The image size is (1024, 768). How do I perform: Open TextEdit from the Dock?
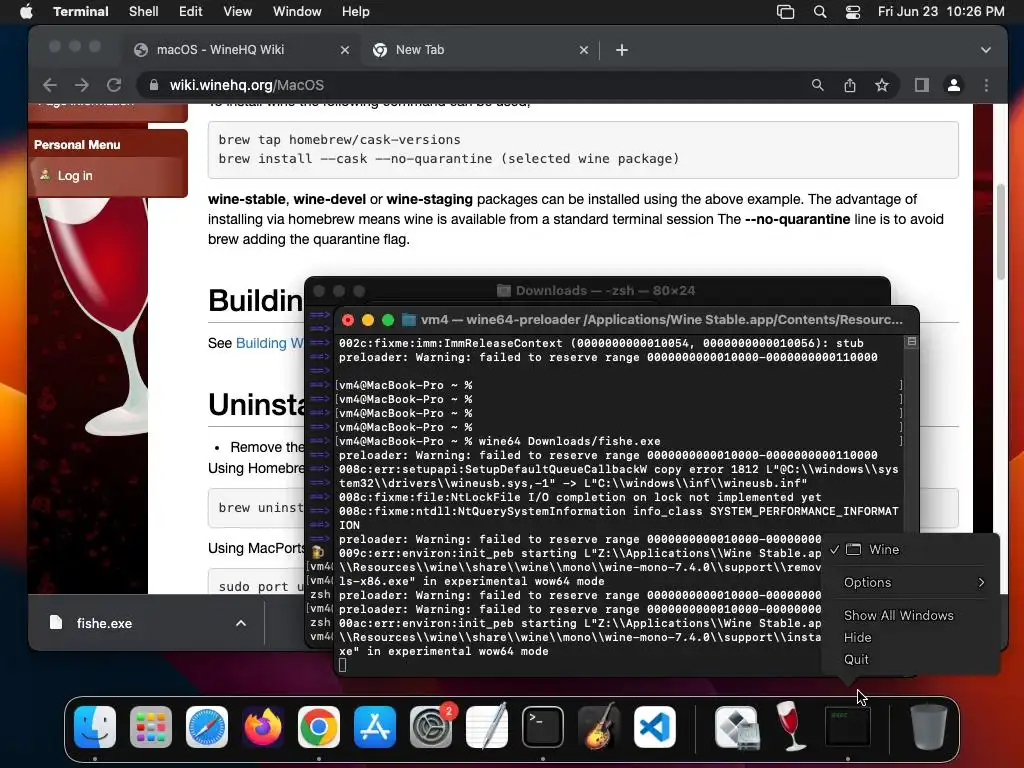[x=487, y=727]
